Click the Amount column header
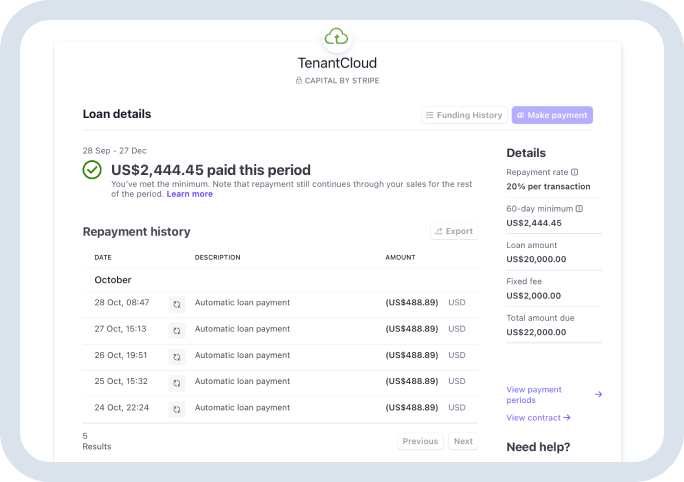The height and width of the screenshot is (482, 684). (400, 258)
